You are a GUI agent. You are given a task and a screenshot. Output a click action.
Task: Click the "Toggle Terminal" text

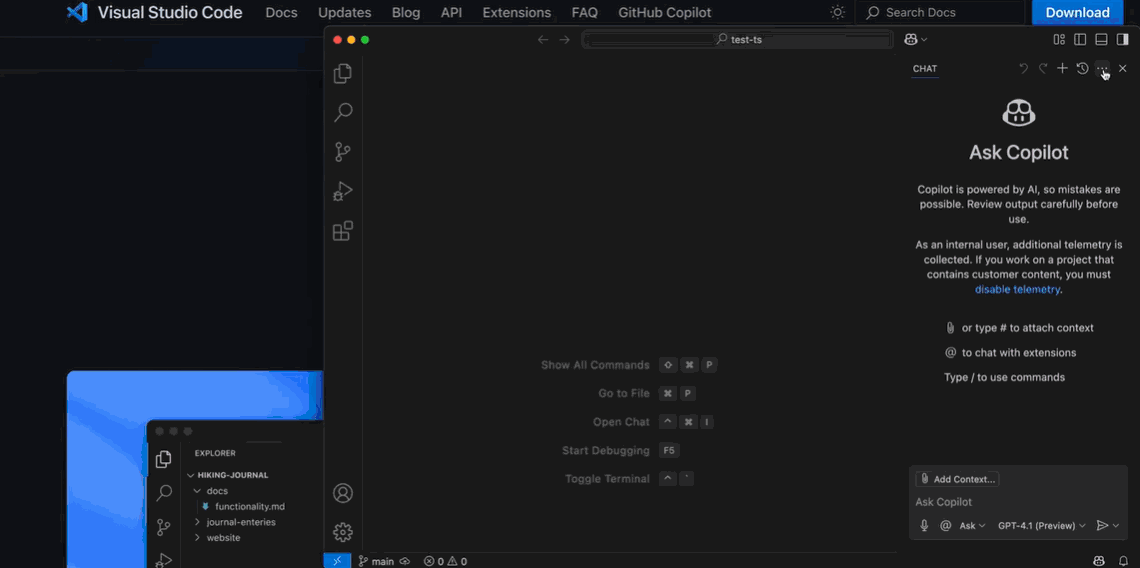pyautogui.click(x=607, y=479)
